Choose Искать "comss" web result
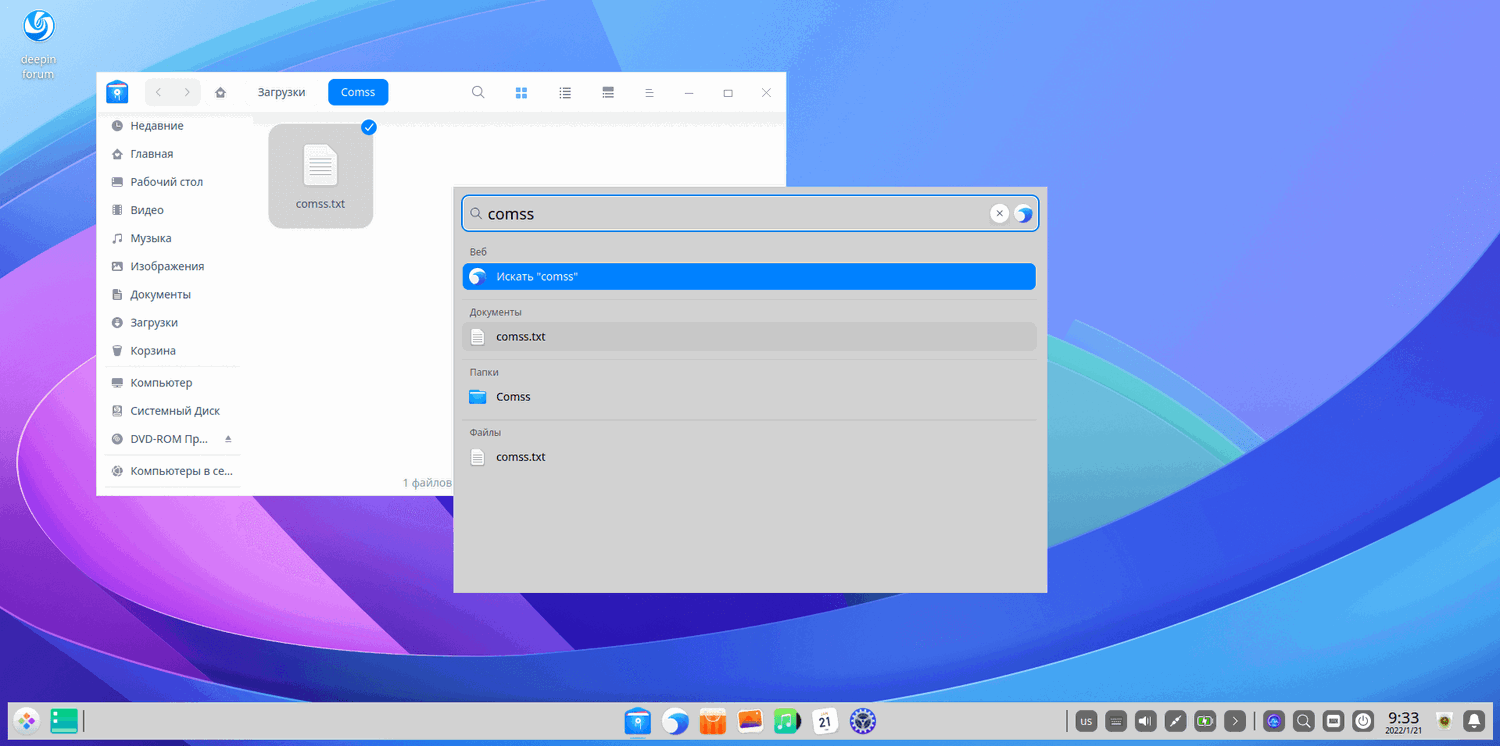This screenshot has height=746, width=1500. point(749,276)
